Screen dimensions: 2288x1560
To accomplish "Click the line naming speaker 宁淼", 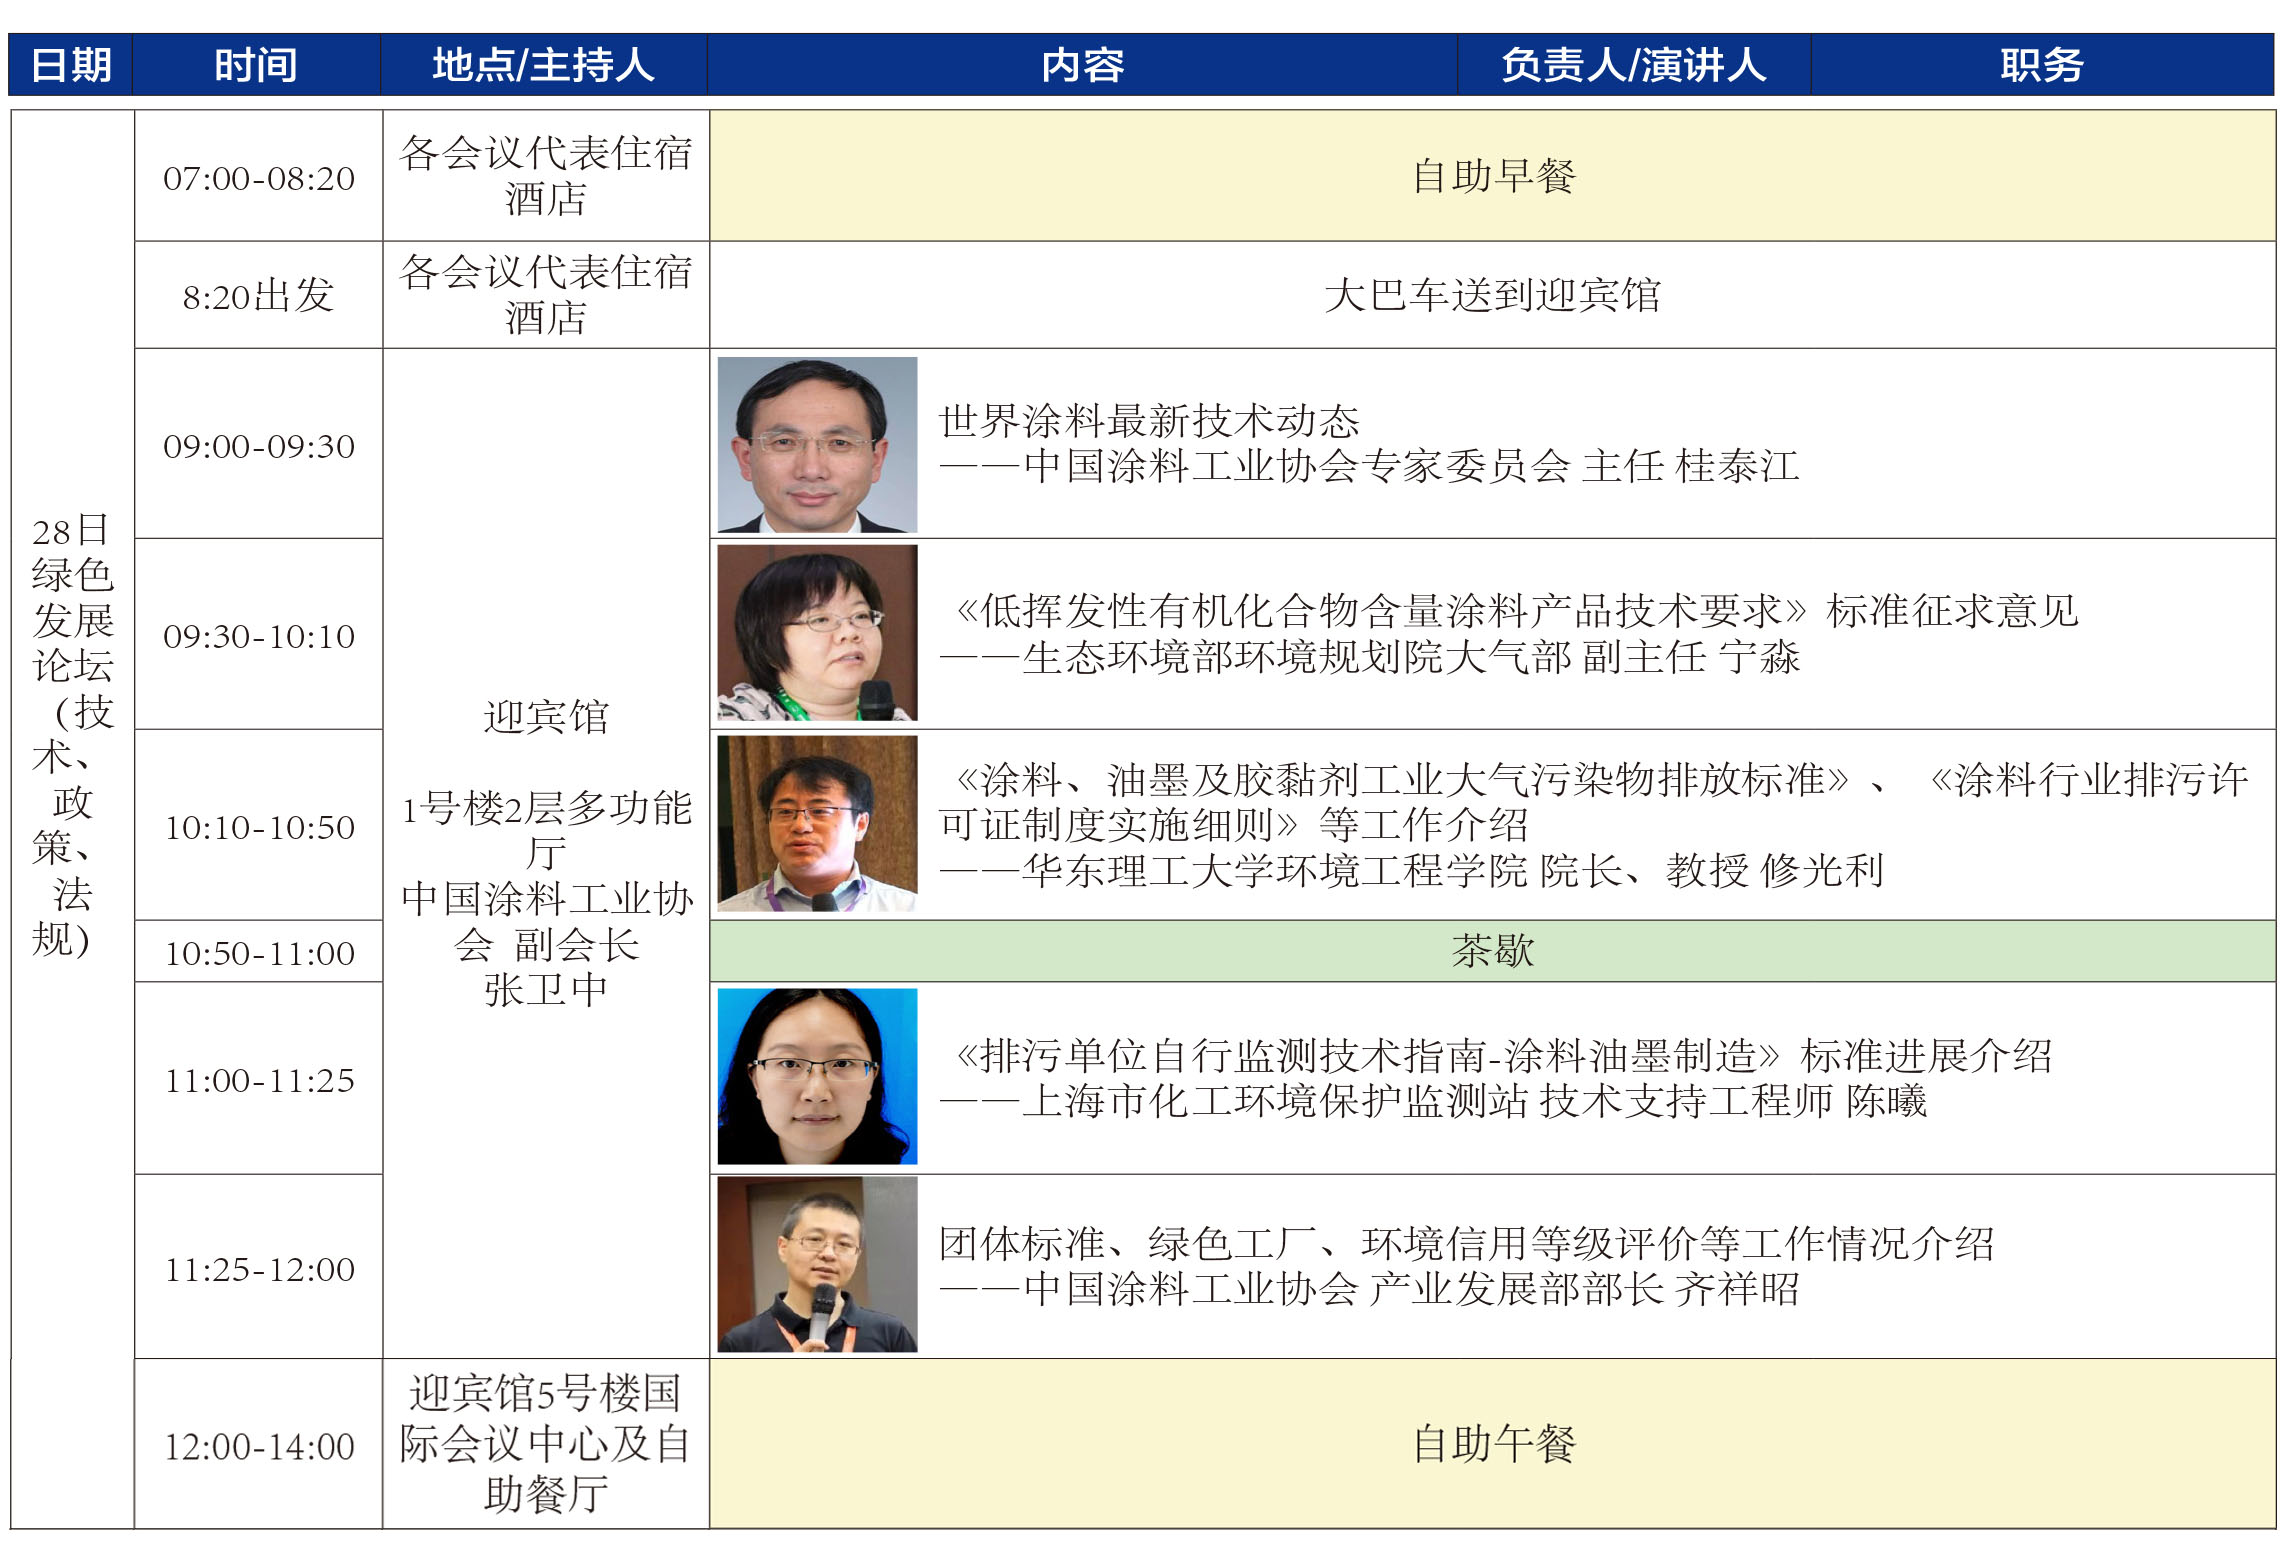I will click(x=1369, y=657).
